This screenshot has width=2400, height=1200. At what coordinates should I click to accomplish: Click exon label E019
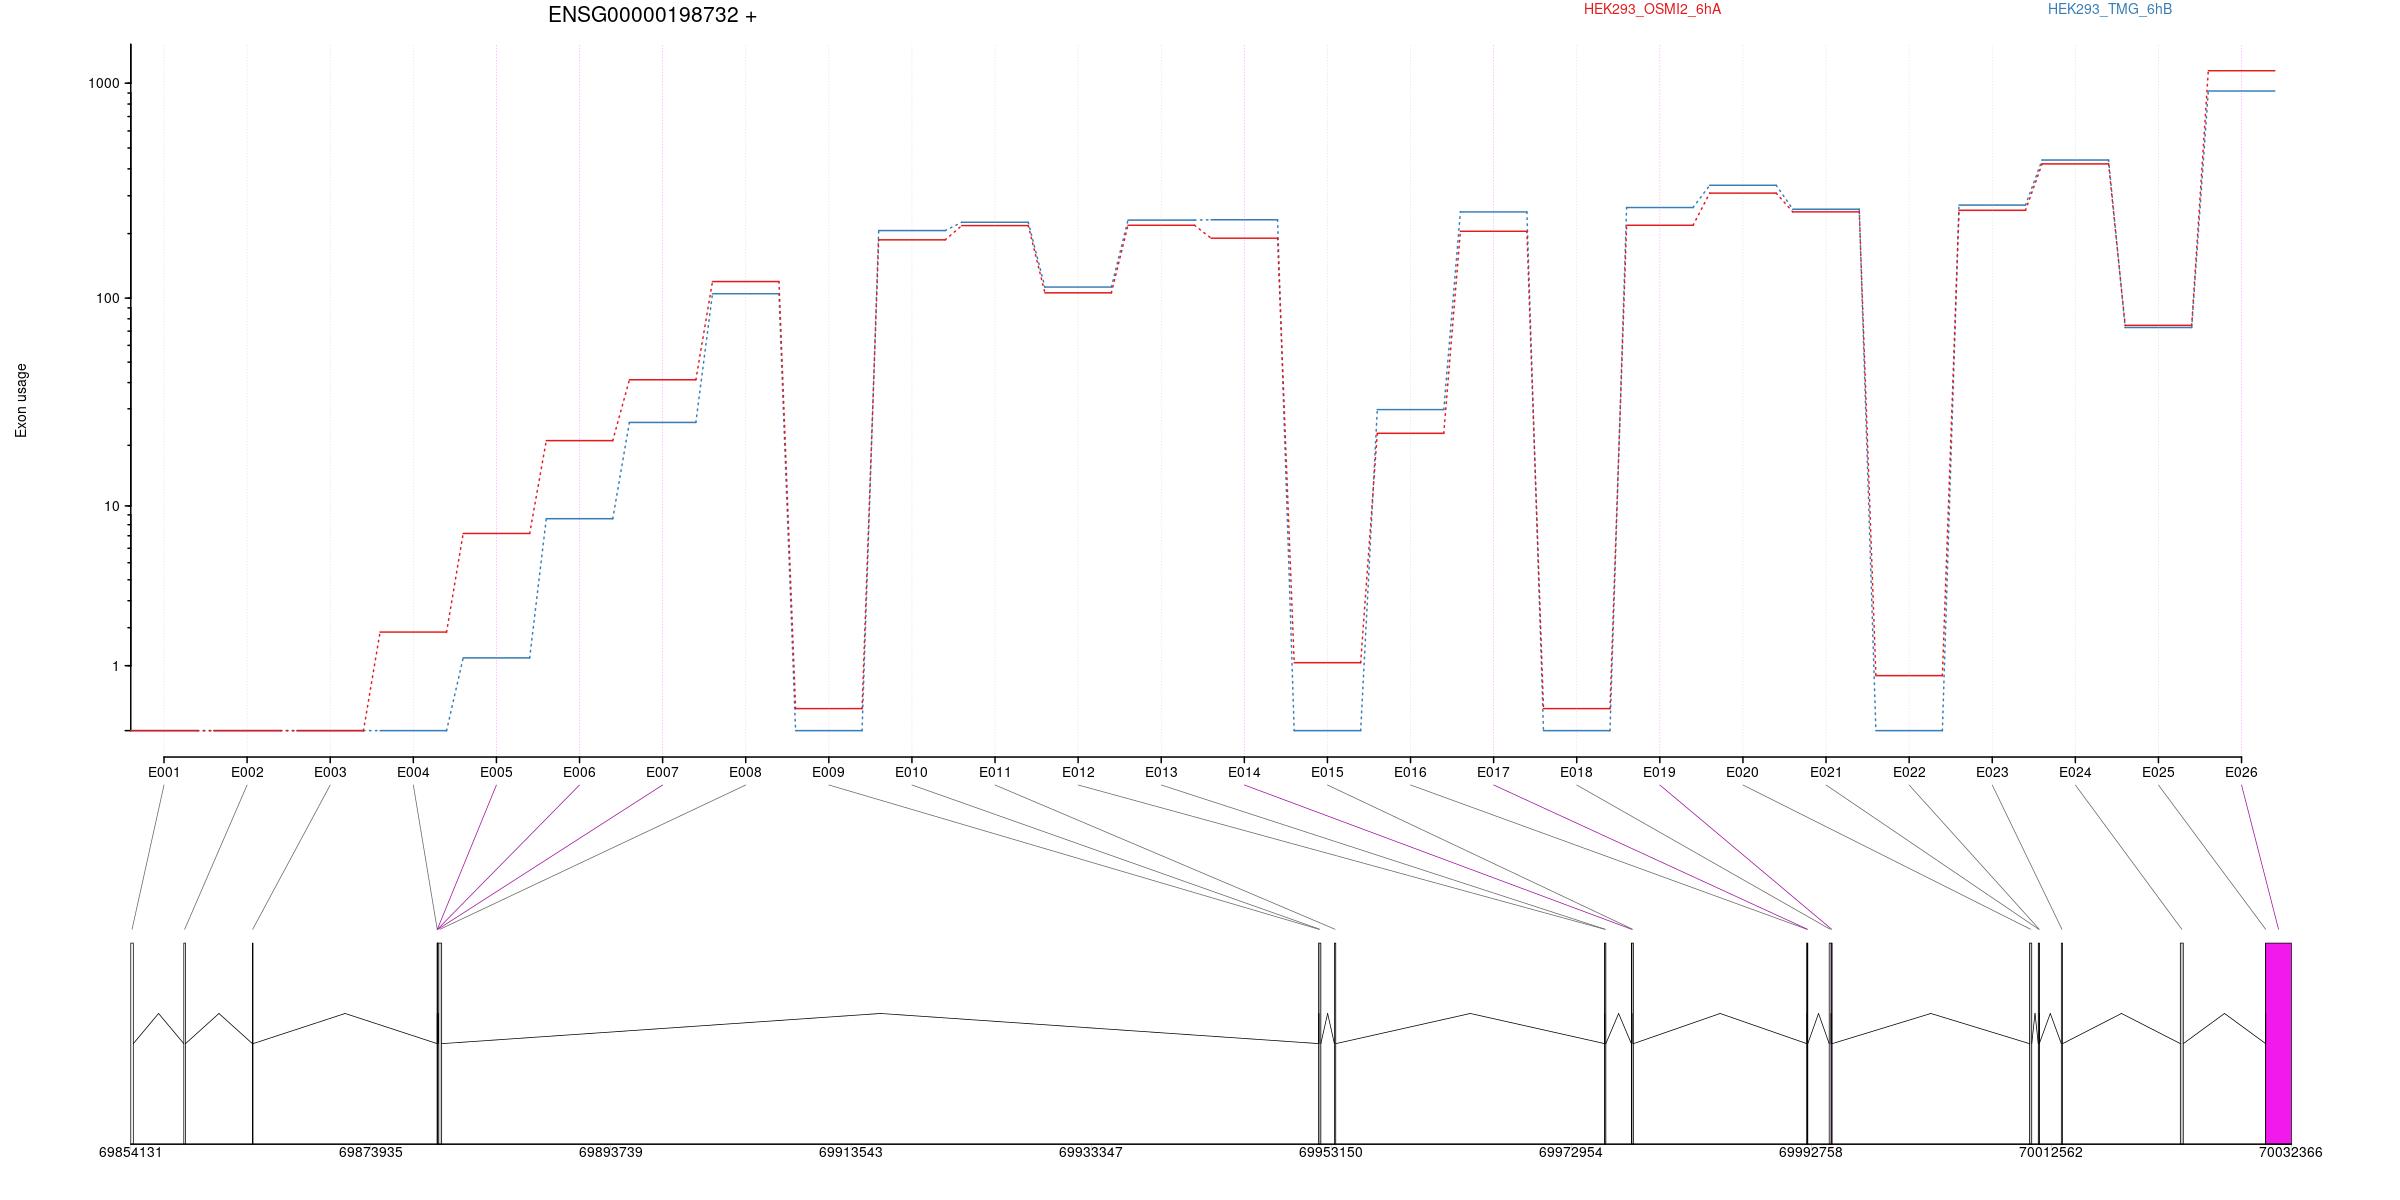point(1659,772)
